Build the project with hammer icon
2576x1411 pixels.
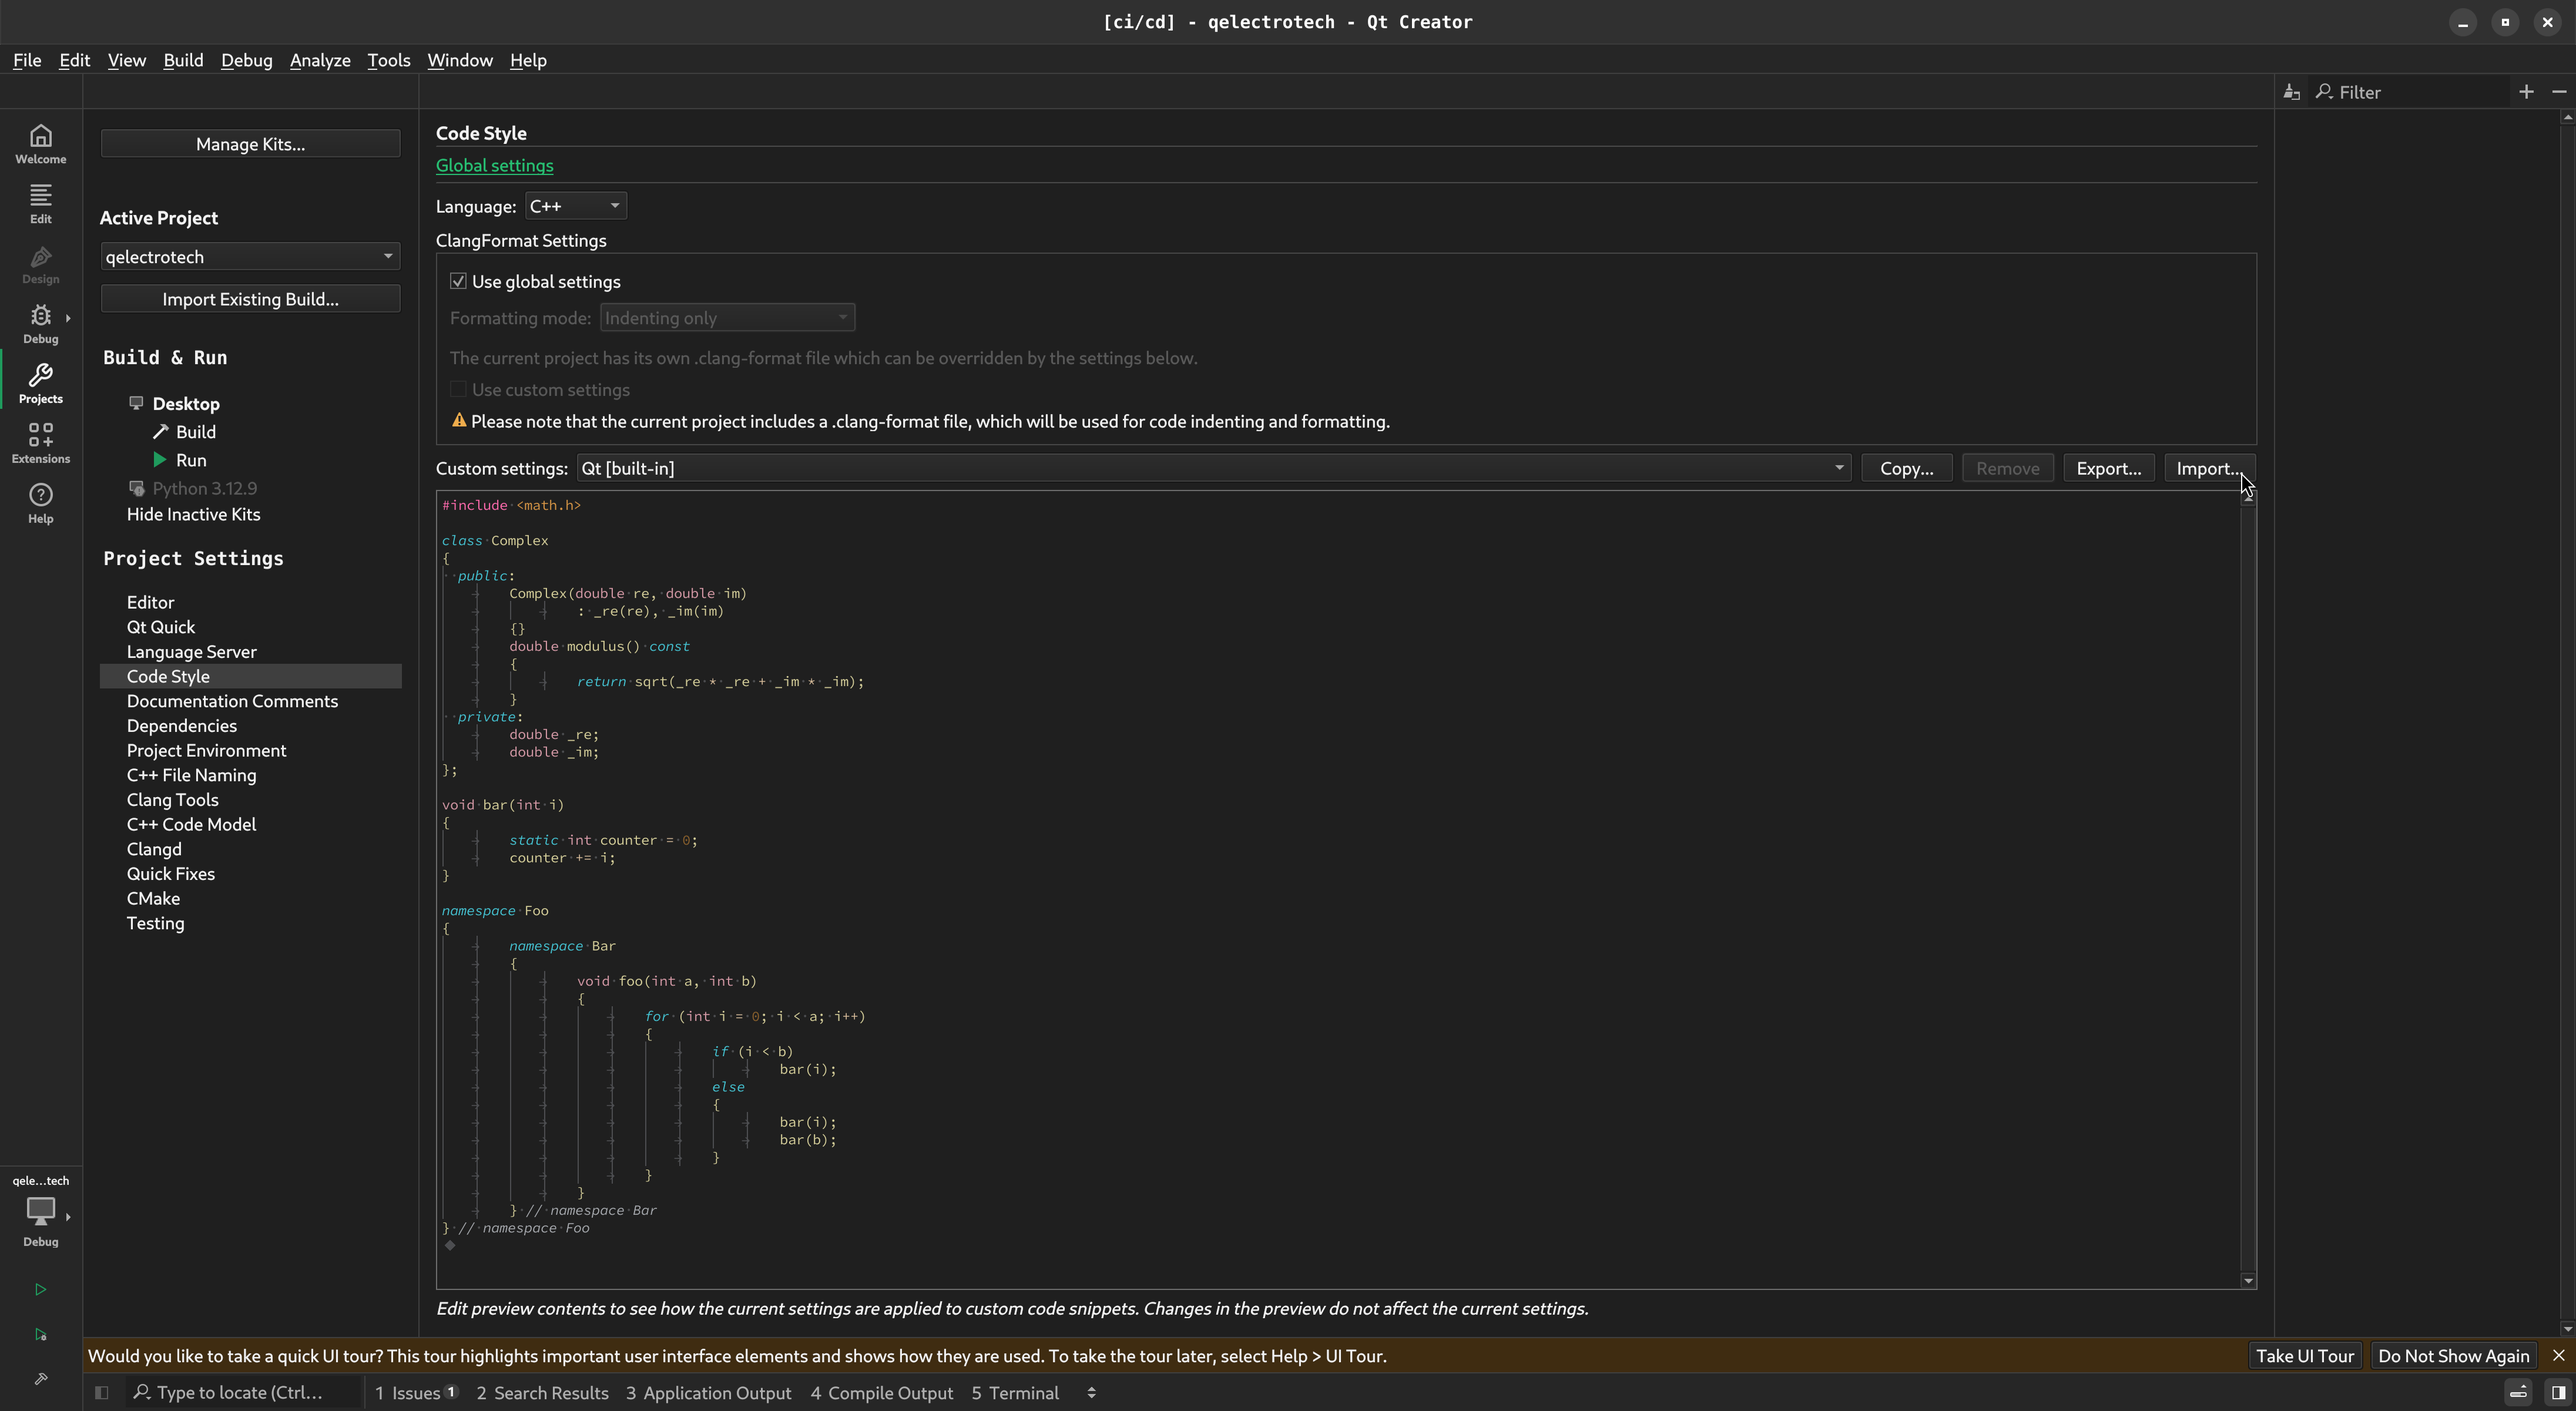[40, 1379]
